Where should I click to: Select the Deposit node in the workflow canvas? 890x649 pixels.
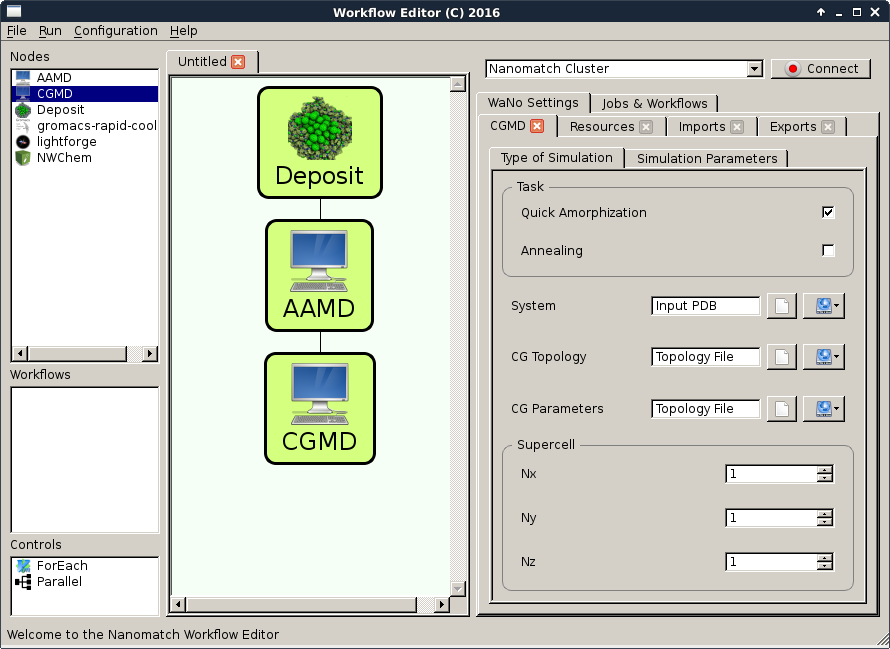319,142
